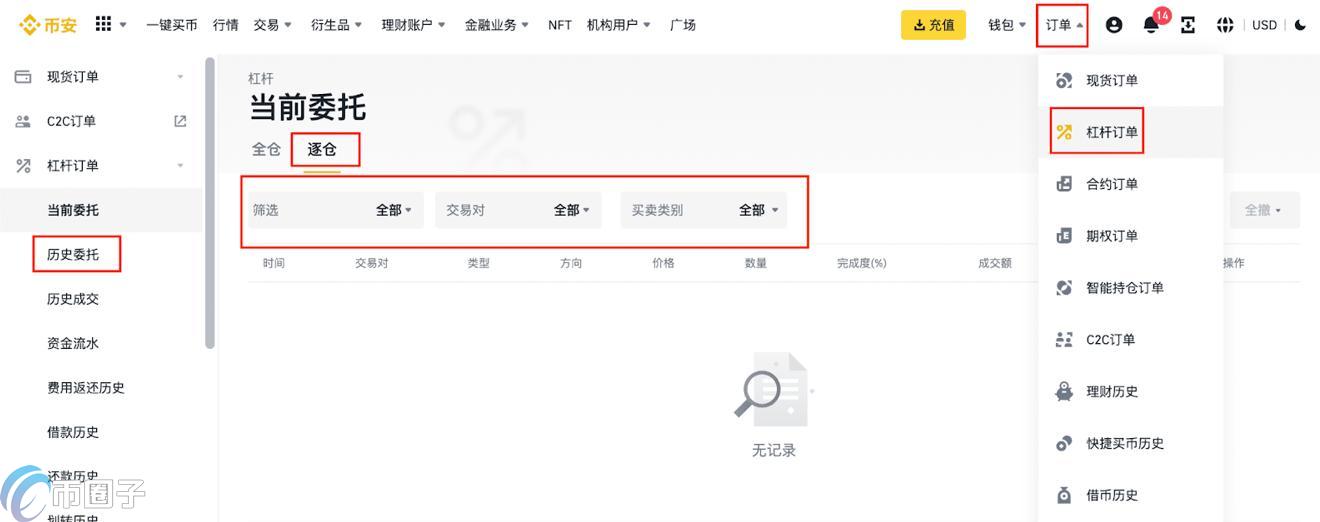
Task: Click the C2C订单 people icon in sidebar
Action: [x=23, y=121]
